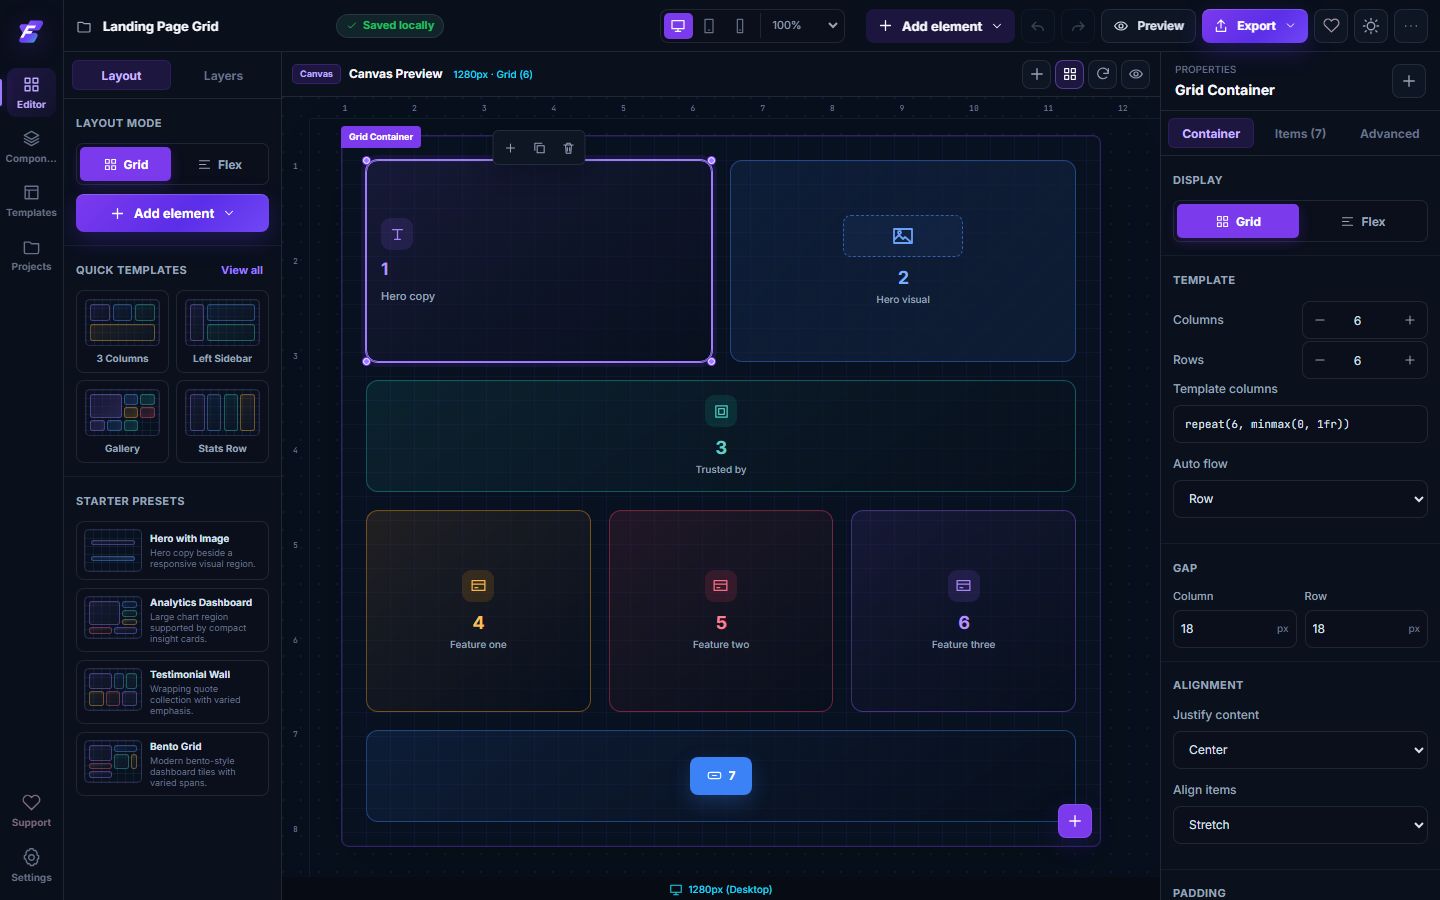Open the Editor sidebar section
Viewport: 1440px width, 900px height.
(31, 92)
